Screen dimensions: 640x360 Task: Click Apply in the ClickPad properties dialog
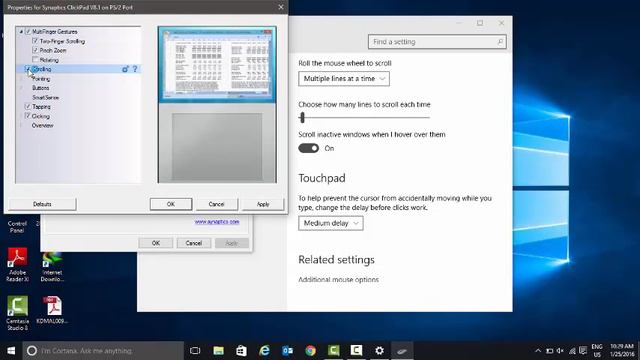click(x=263, y=204)
